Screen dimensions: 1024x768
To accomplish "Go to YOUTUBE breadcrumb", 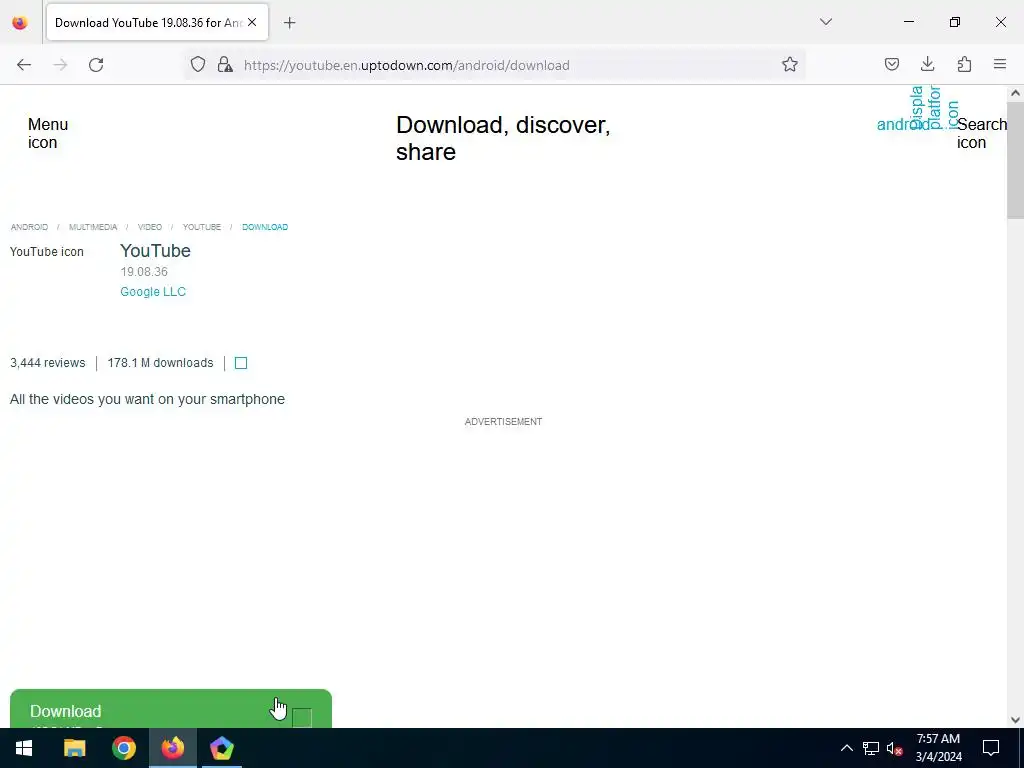I will (x=202, y=227).
